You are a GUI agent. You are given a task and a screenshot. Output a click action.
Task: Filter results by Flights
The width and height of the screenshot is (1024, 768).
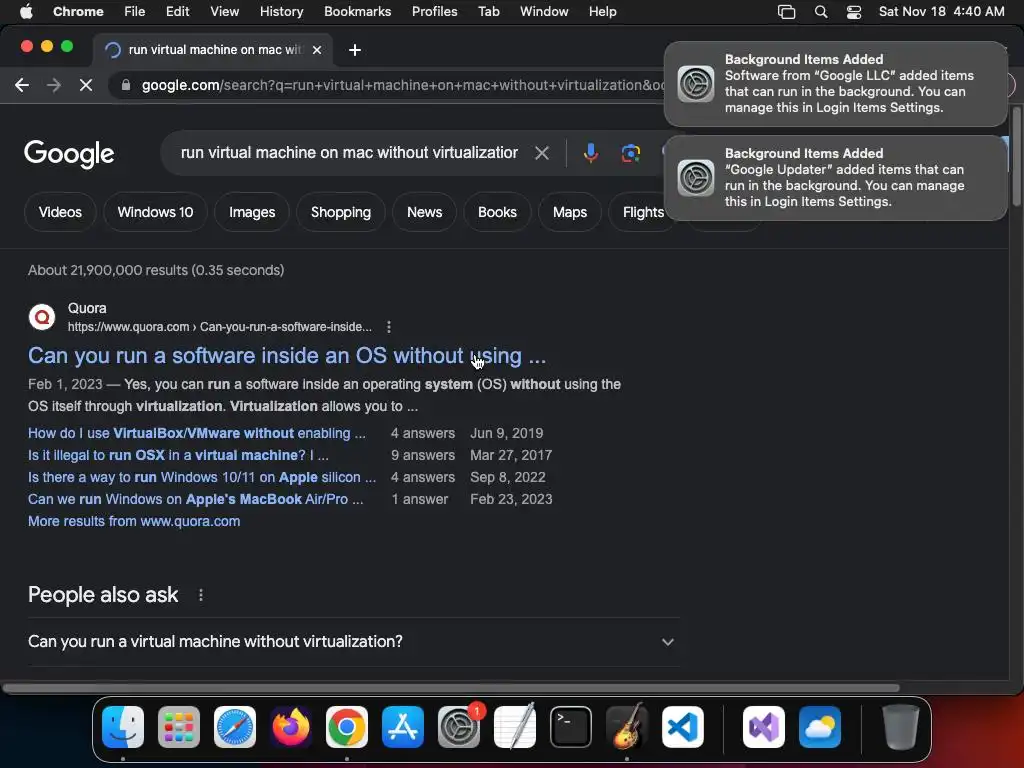[643, 212]
